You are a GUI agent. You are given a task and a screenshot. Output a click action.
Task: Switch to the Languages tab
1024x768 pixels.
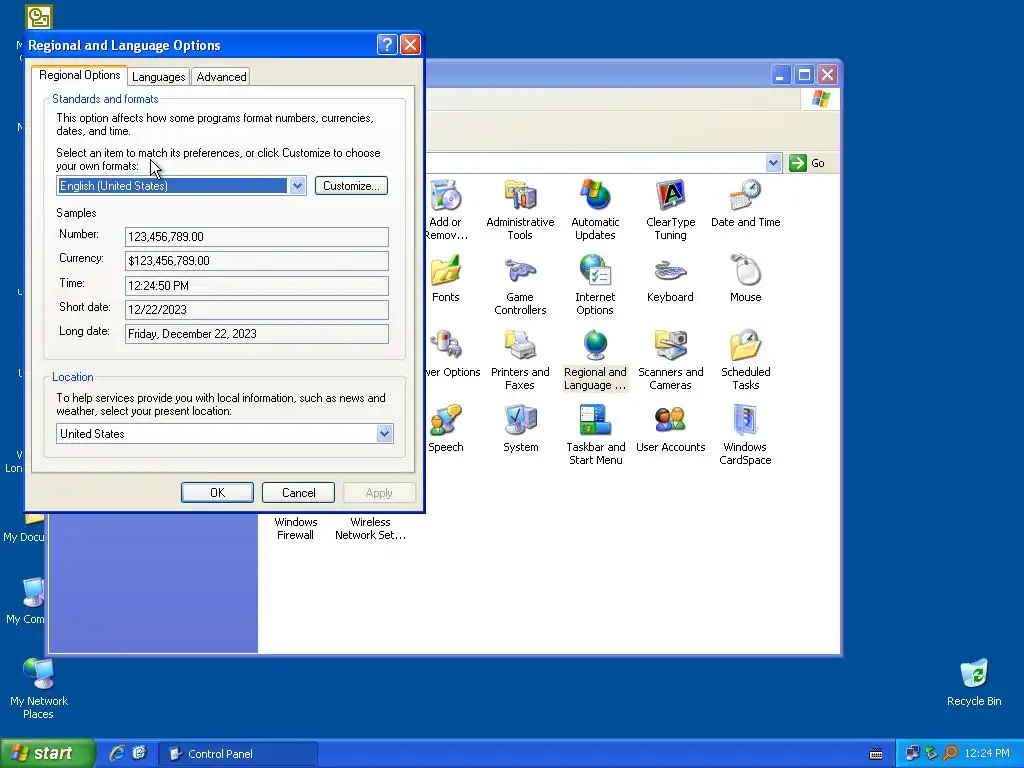pyautogui.click(x=159, y=76)
